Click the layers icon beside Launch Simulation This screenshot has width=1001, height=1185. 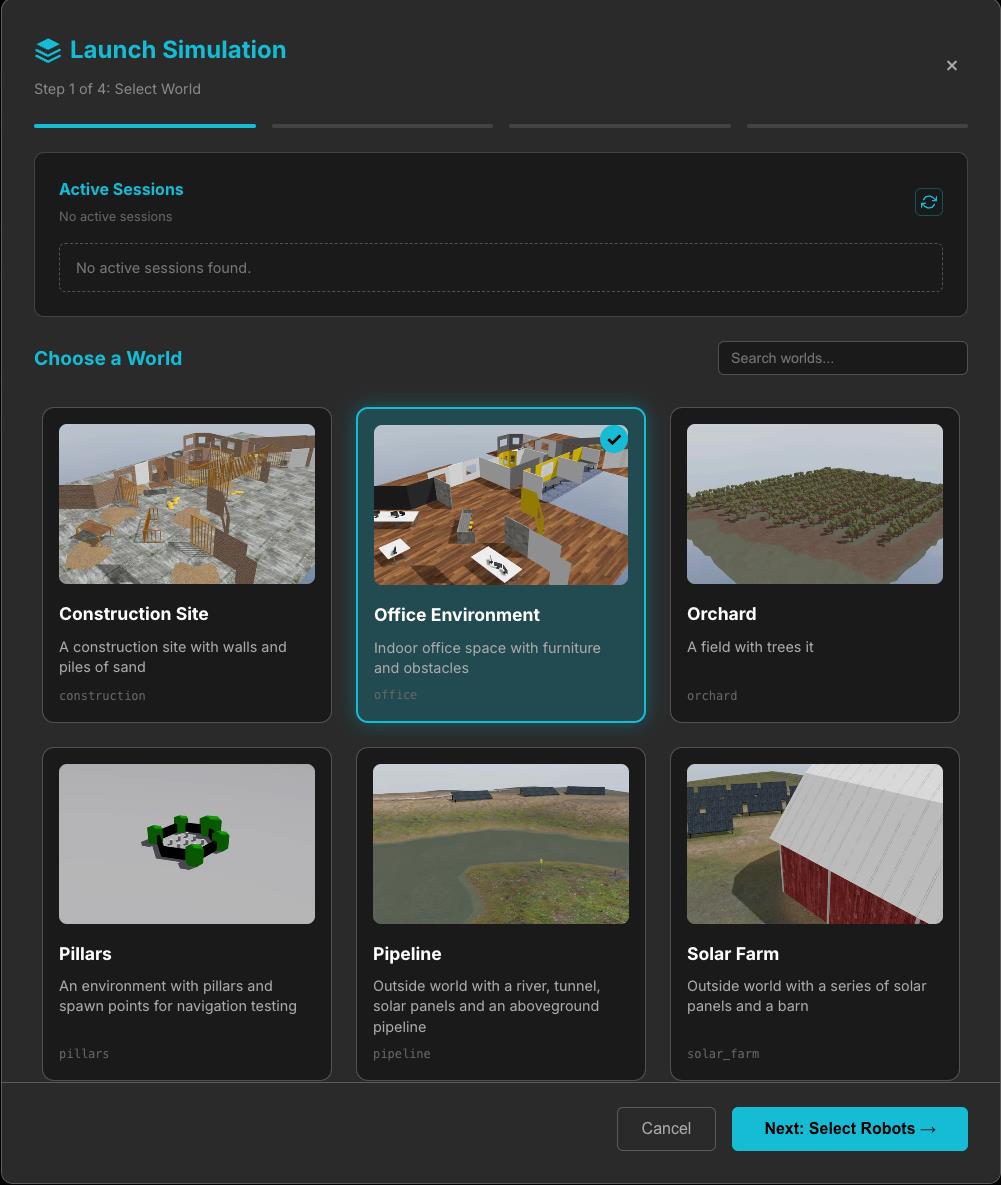(x=47, y=50)
